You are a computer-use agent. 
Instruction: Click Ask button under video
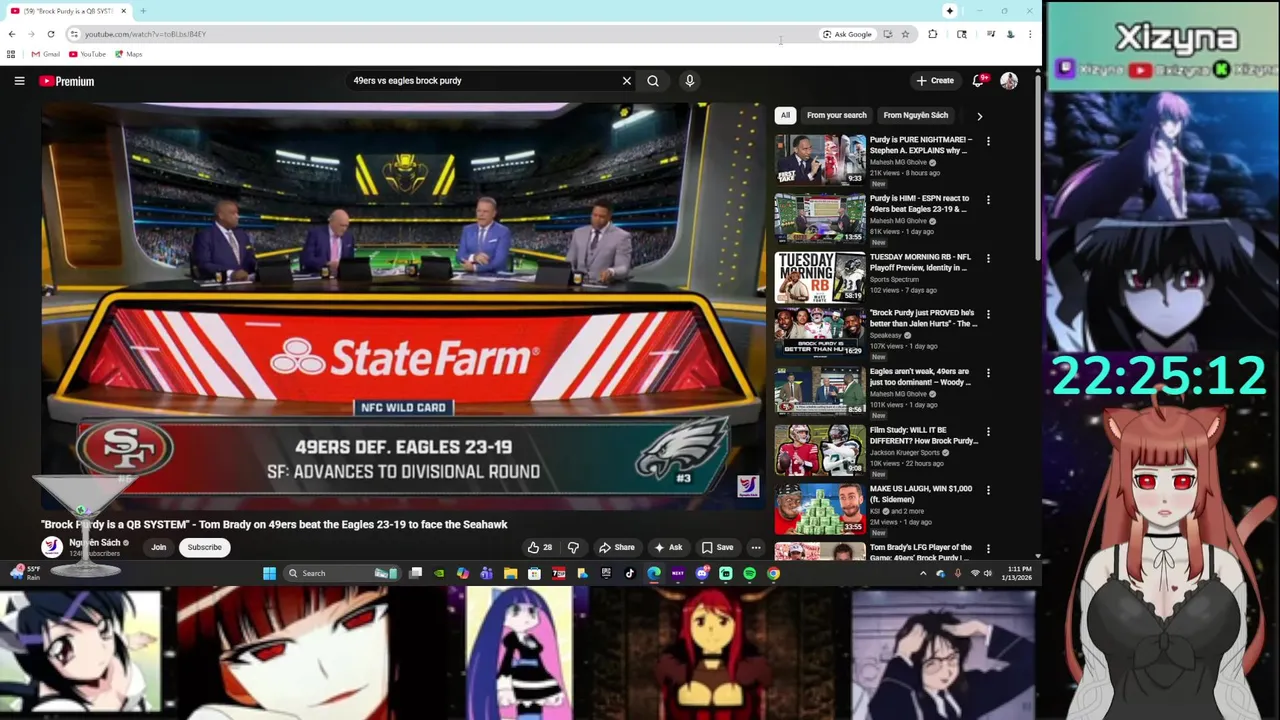point(668,547)
